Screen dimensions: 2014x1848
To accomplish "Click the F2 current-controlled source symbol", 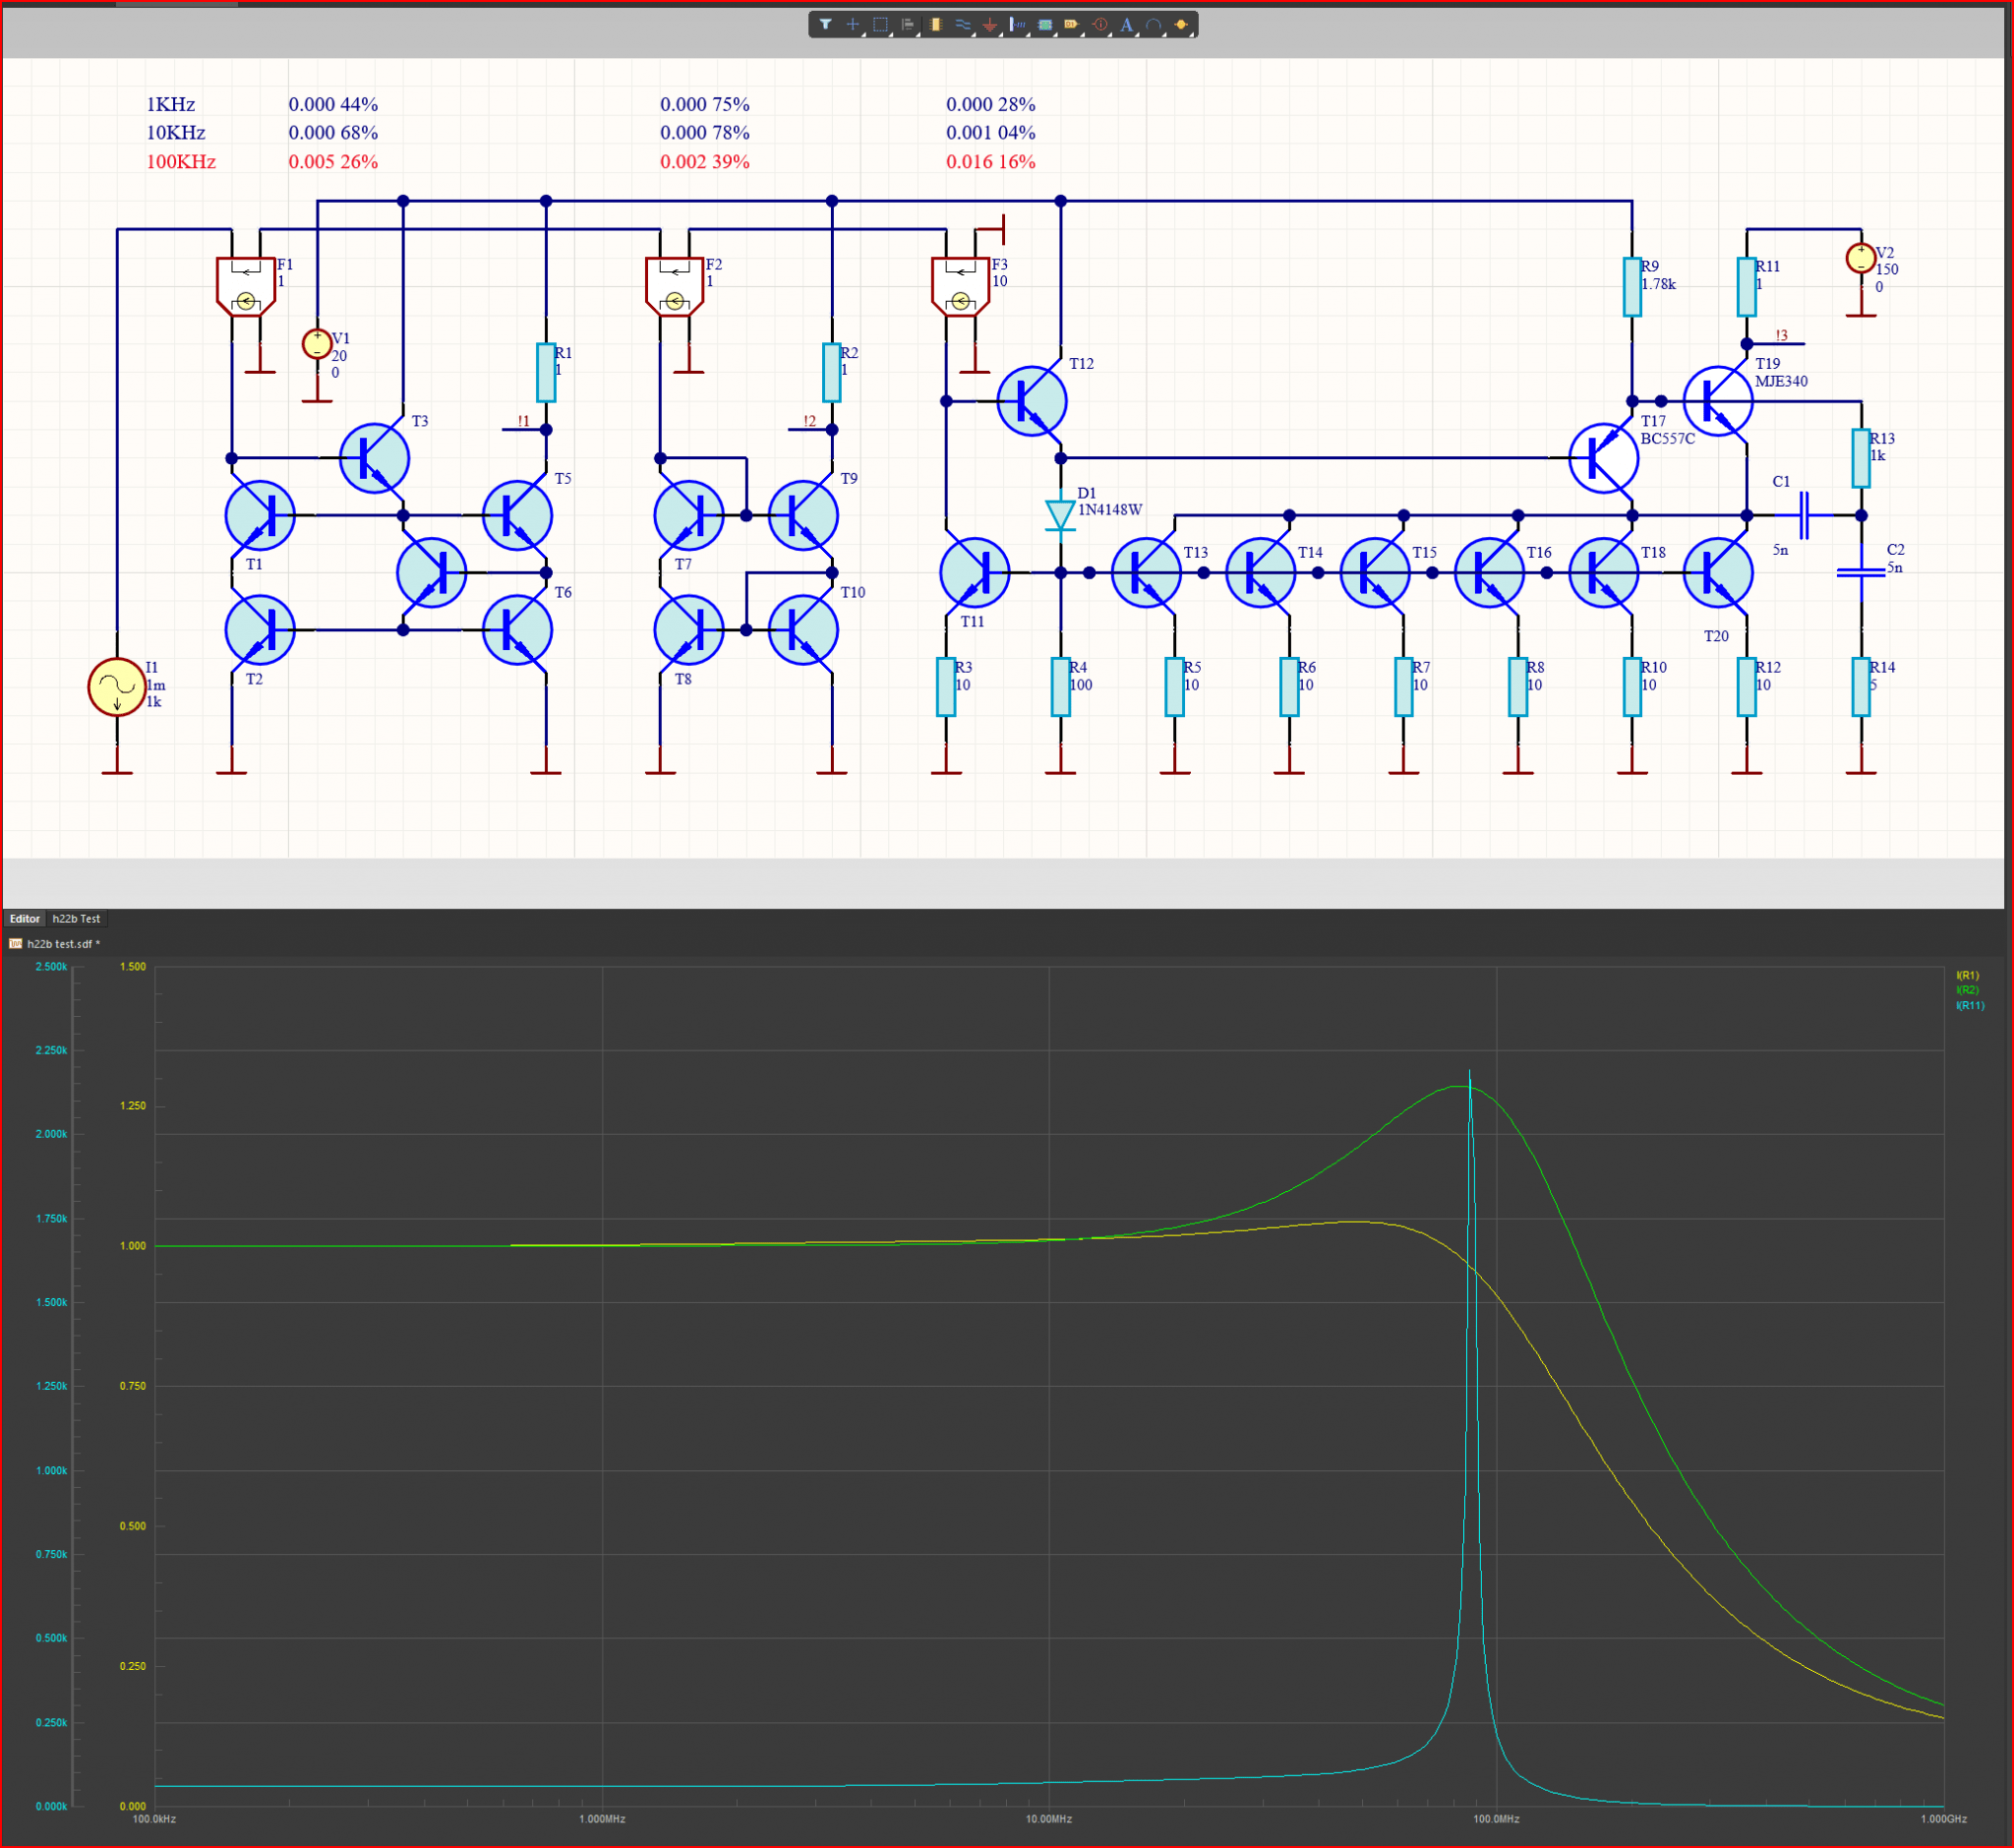I will click(x=674, y=287).
